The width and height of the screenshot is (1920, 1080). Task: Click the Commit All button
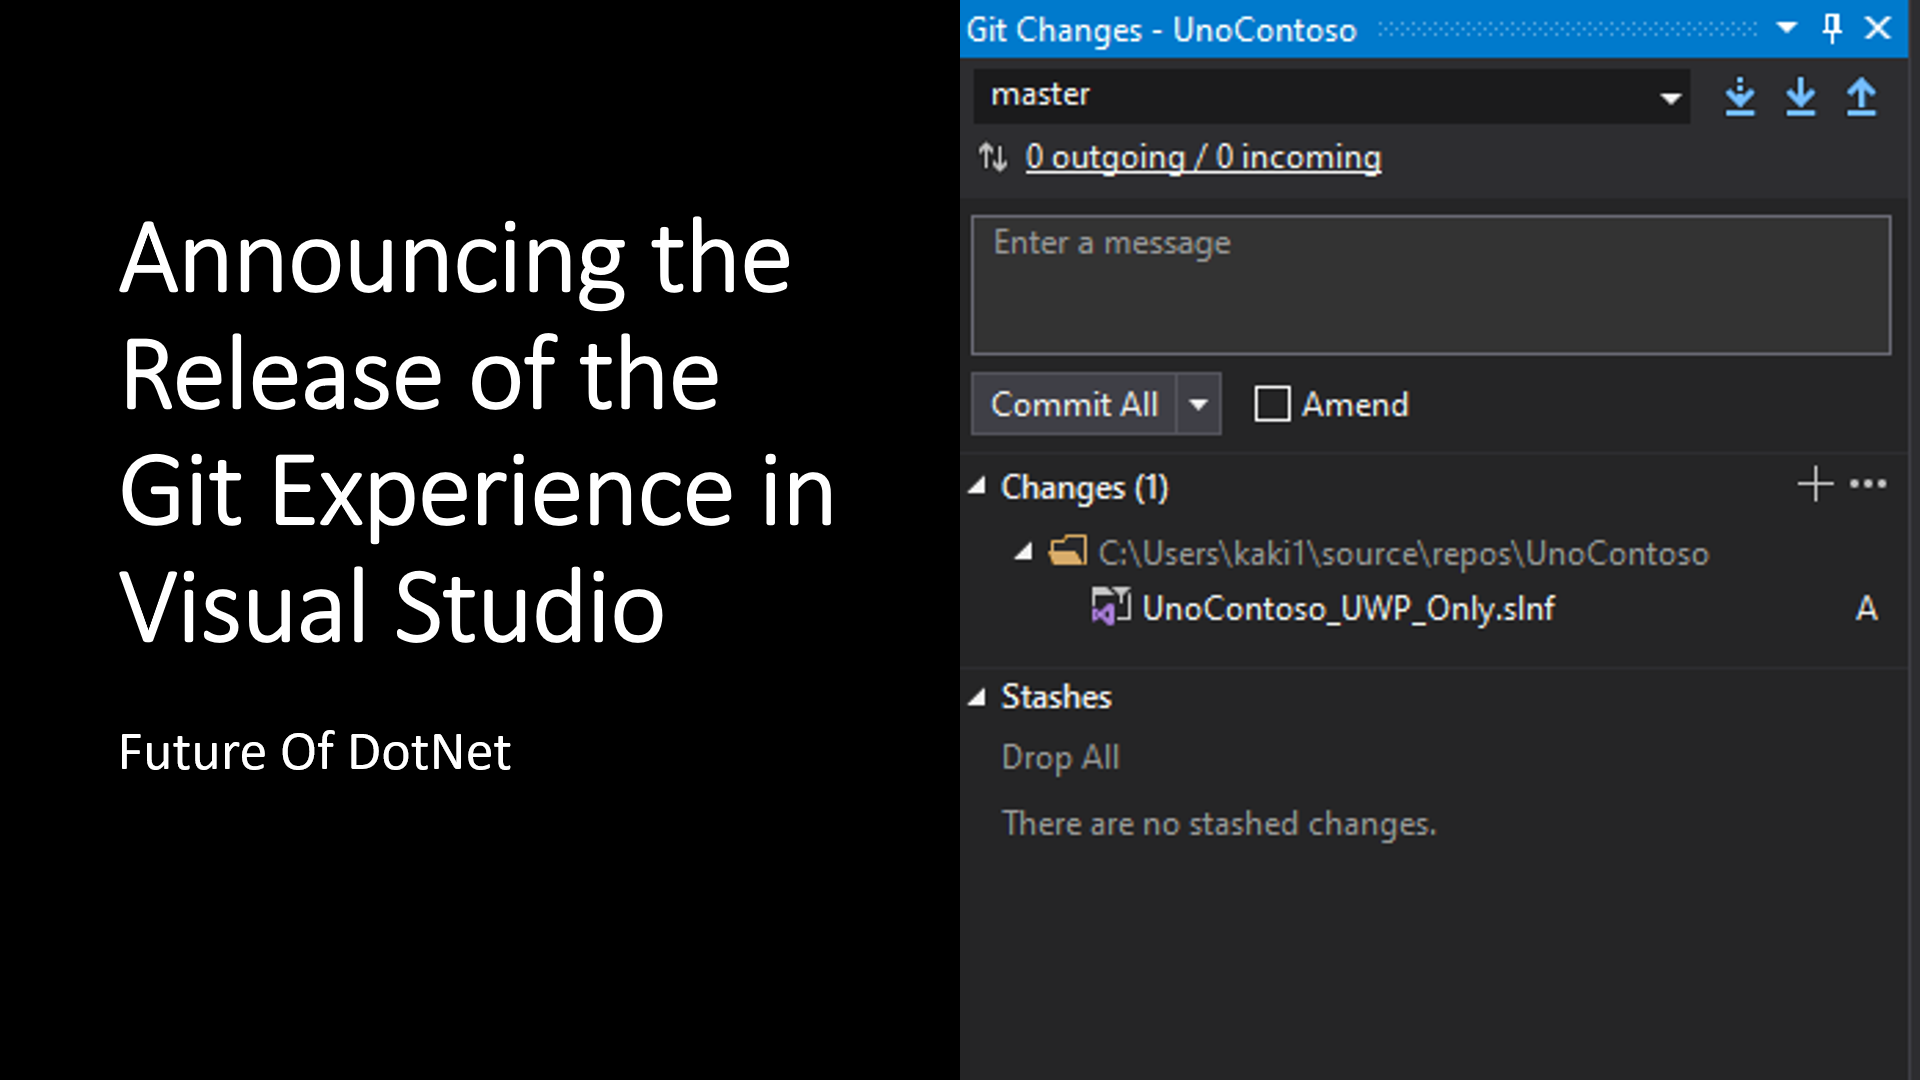(1074, 404)
